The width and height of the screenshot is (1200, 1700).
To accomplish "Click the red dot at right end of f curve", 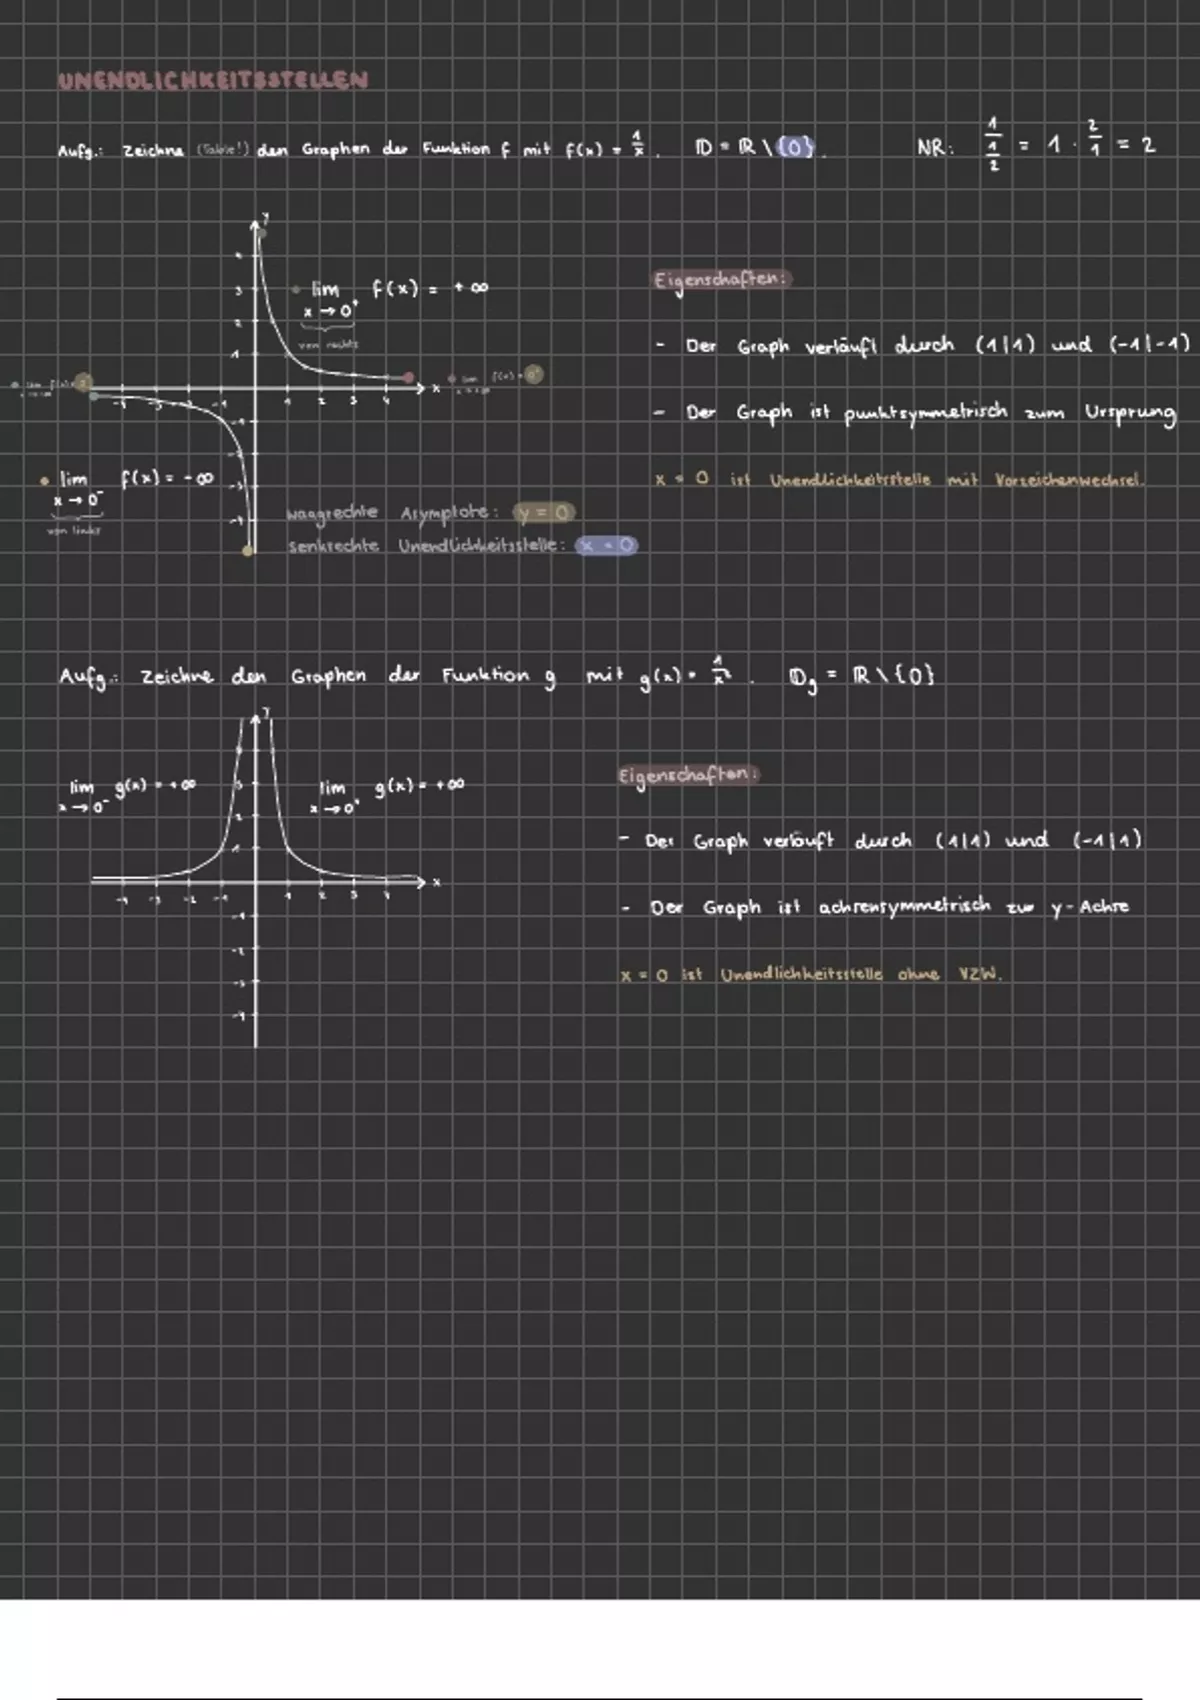I will [408, 377].
